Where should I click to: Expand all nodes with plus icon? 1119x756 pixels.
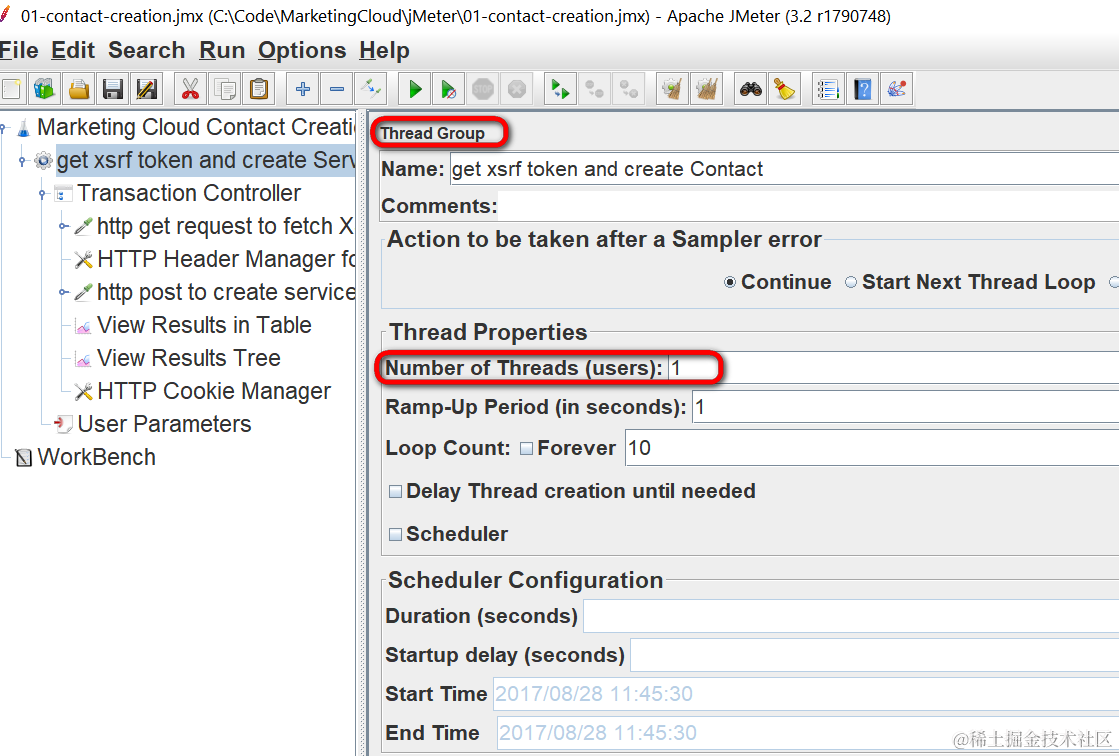[x=303, y=89]
